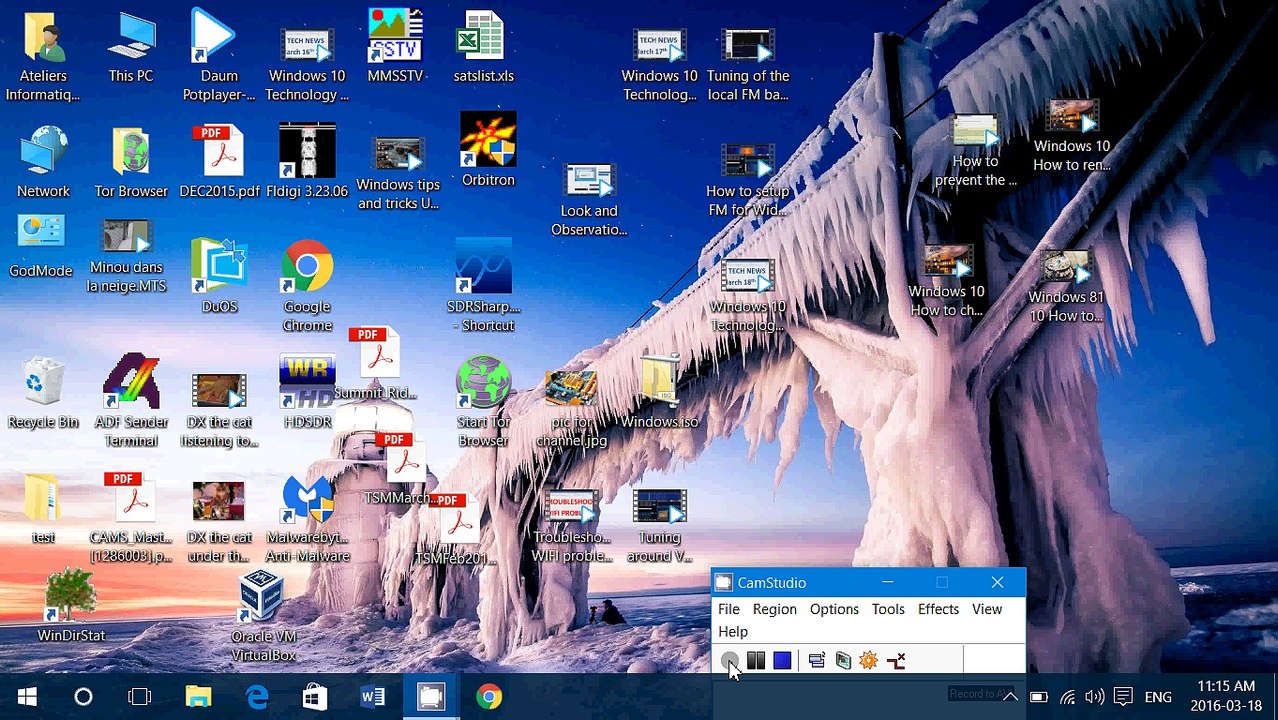Open the CamStudio Region menu
1278x720 pixels.
point(775,609)
